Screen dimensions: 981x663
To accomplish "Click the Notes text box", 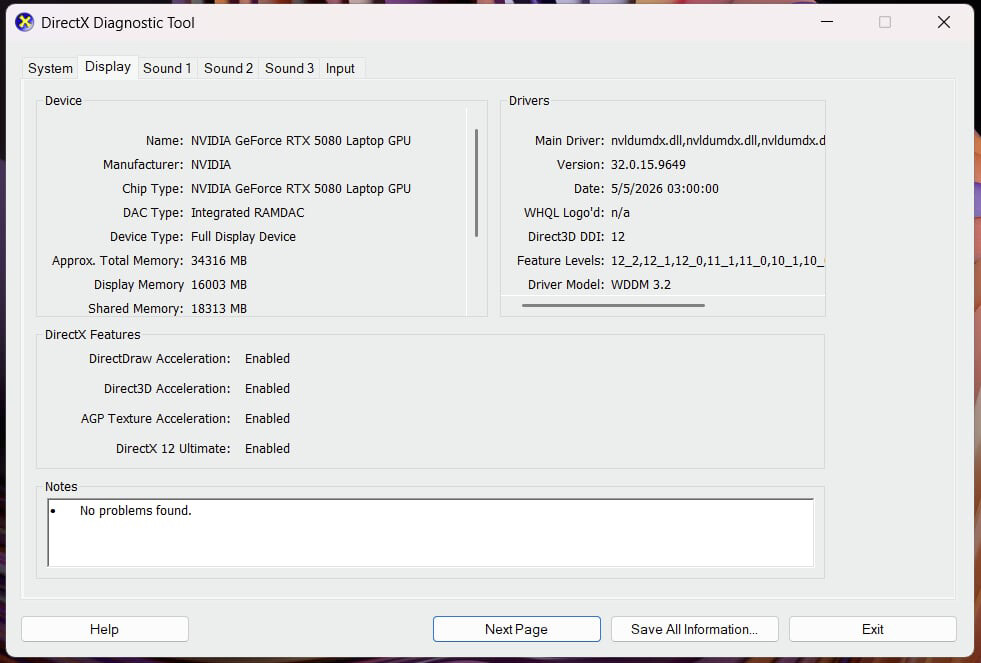I will tap(430, 532).
